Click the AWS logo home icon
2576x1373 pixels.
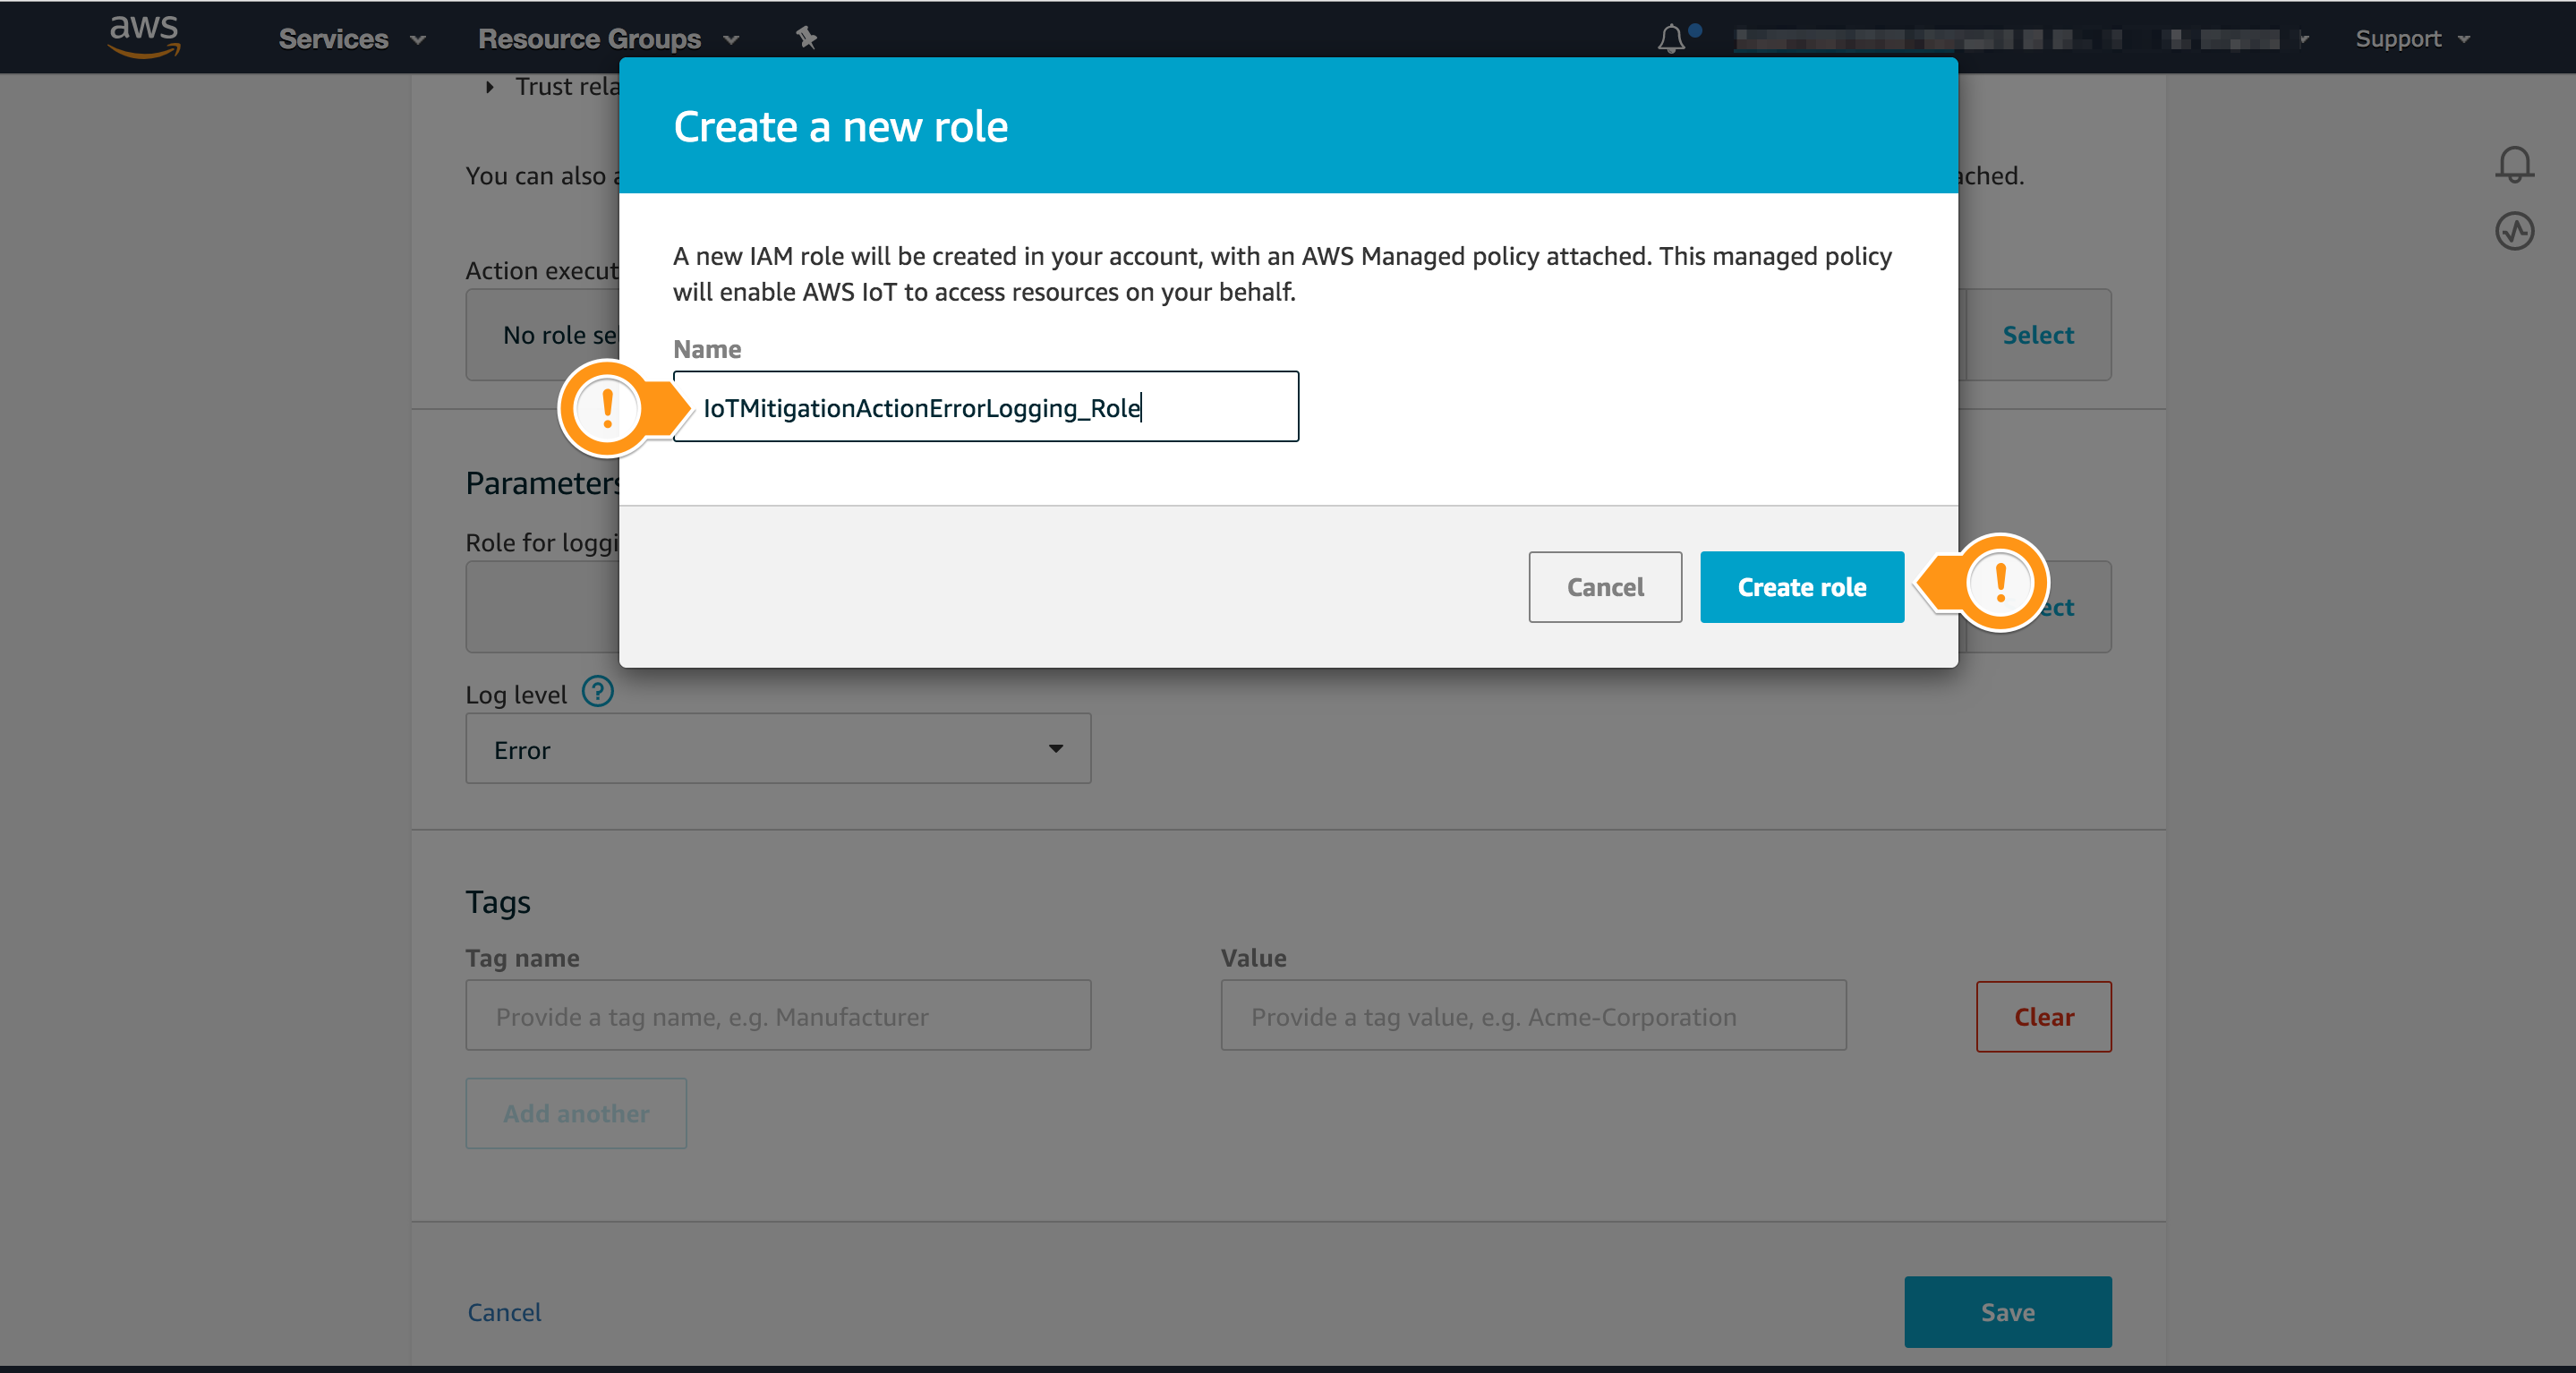pyautogui.click(x=144, y=37)
